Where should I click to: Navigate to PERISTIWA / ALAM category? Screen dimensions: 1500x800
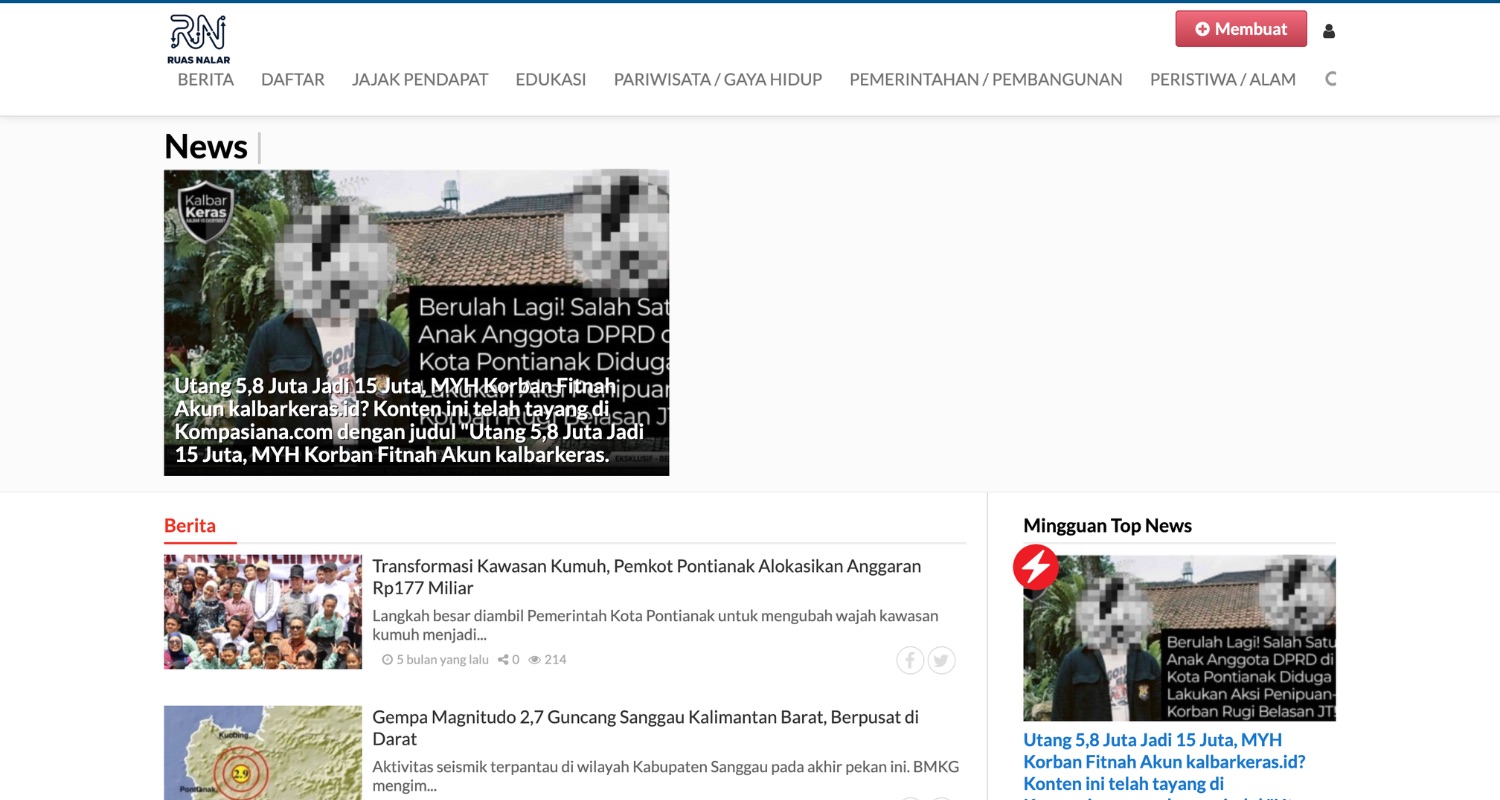(1223, 79)
